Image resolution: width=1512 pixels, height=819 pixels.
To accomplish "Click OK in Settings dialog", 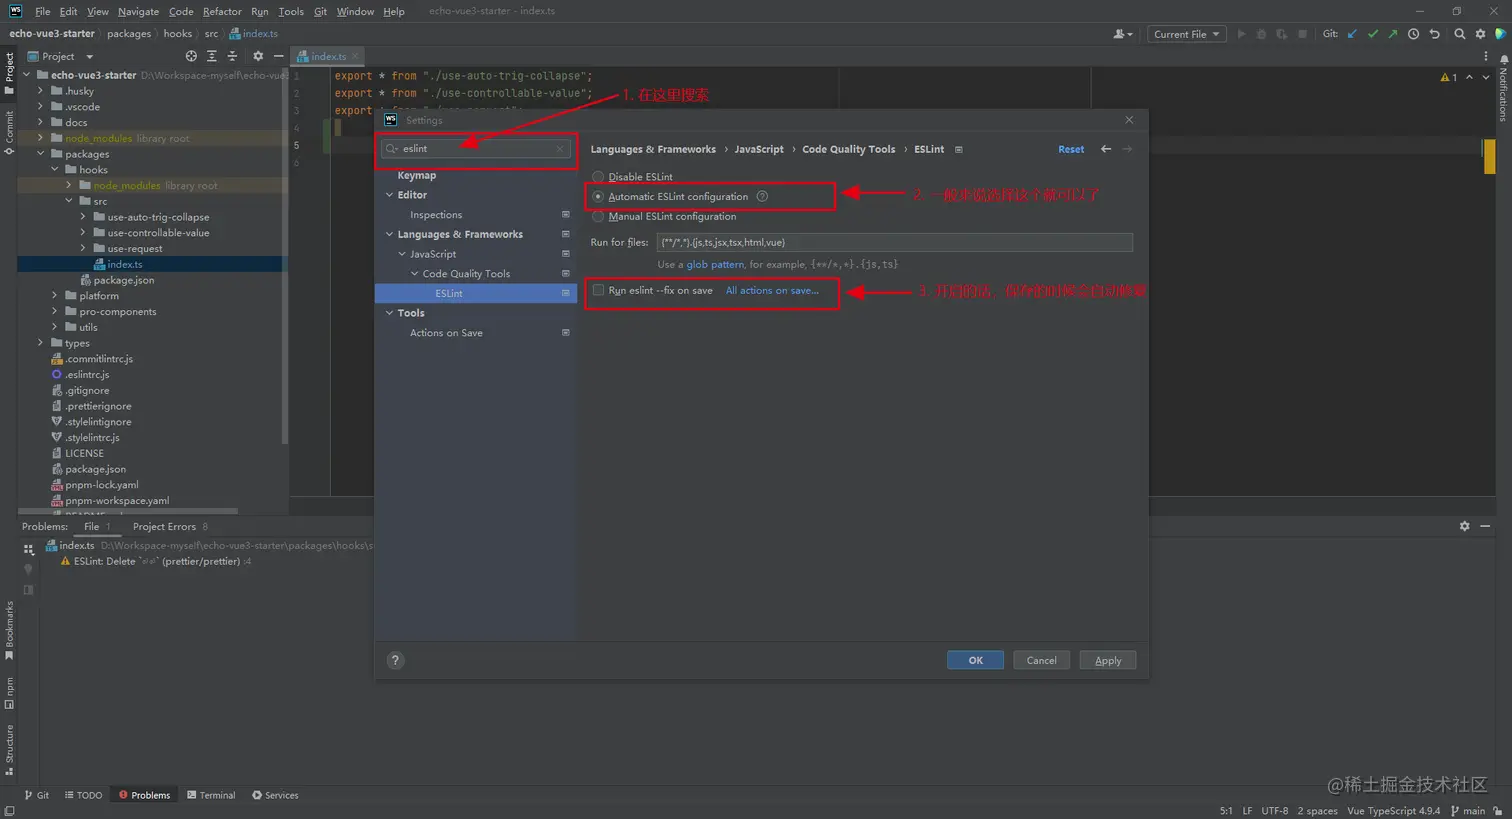I will point(975,660).
